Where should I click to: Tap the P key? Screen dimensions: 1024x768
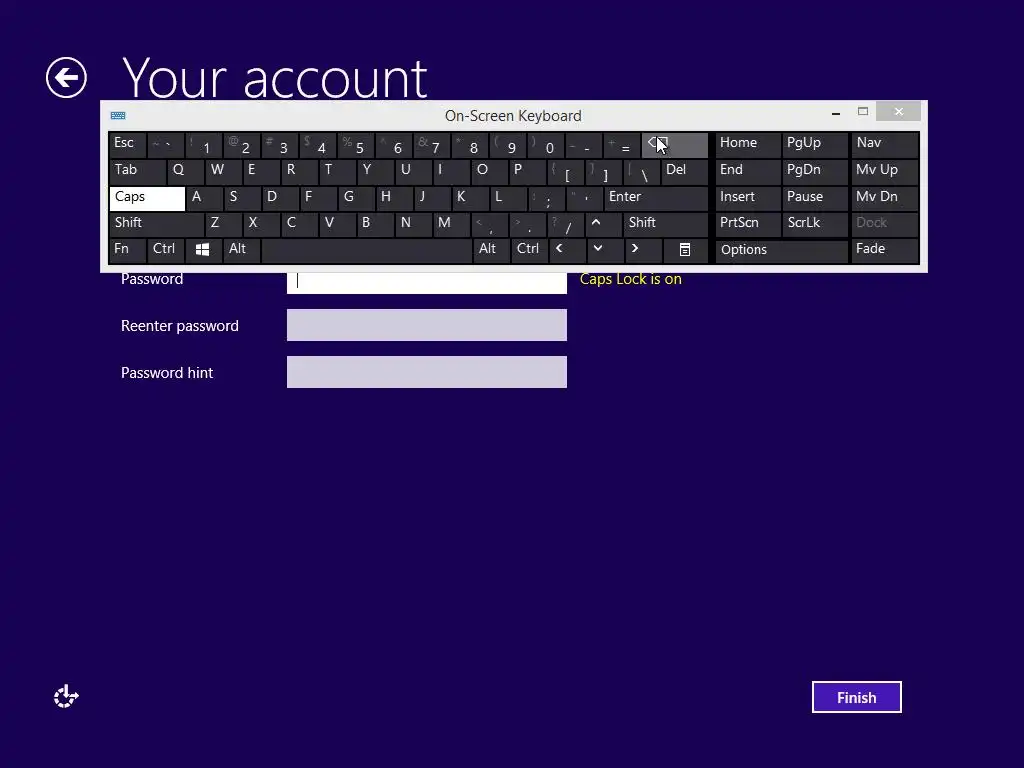527,172
